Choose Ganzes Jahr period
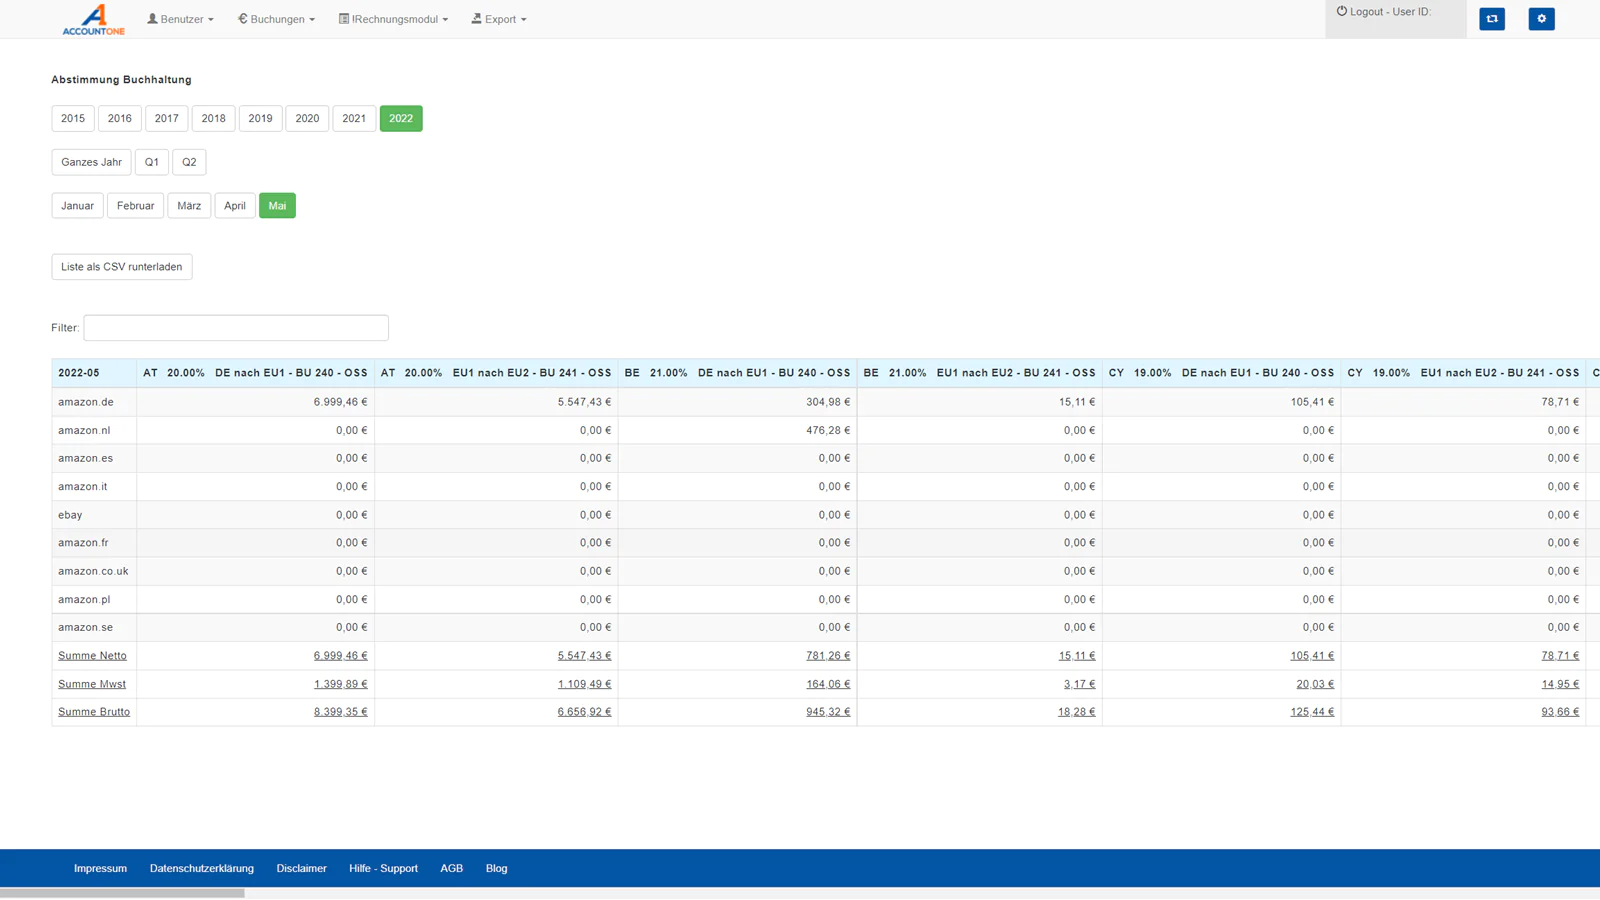The height and width of the screenshot is (900, 1600). [91, 162]
